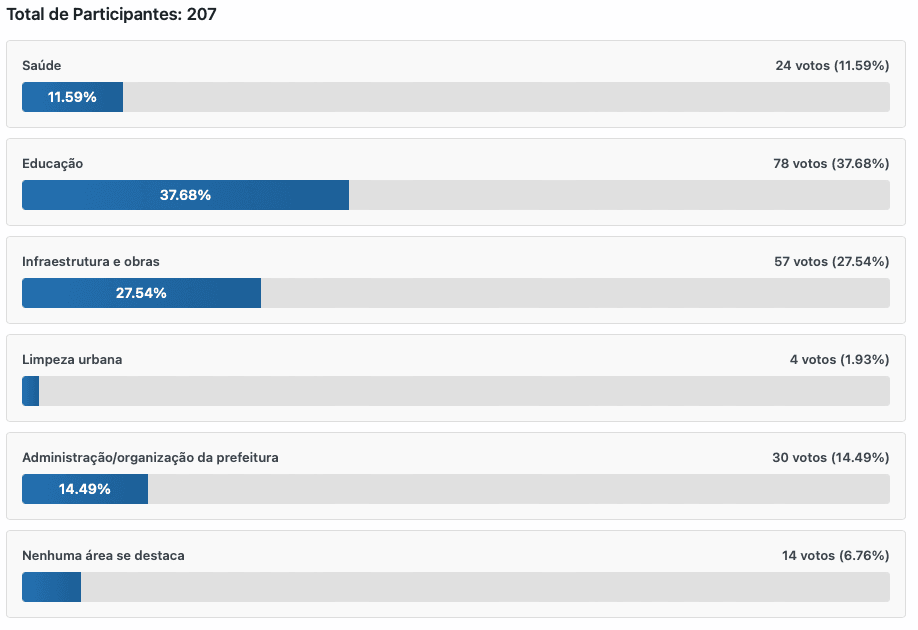
Task: Select the Educação option label
Action: [x=53, y=163]
